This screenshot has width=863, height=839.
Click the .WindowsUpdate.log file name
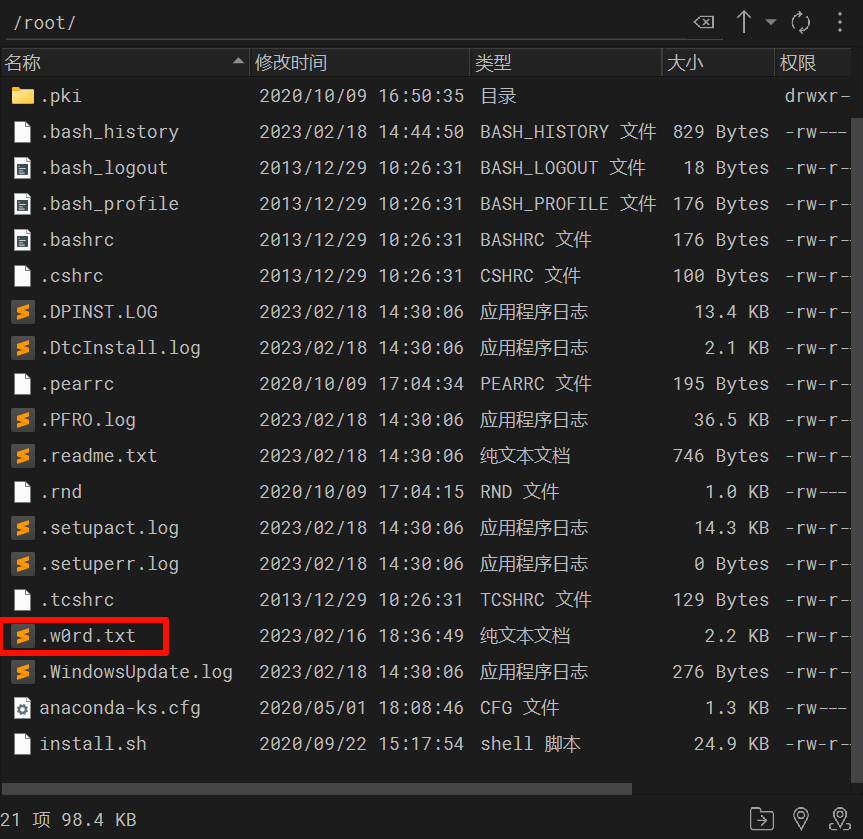pos(136,672)
